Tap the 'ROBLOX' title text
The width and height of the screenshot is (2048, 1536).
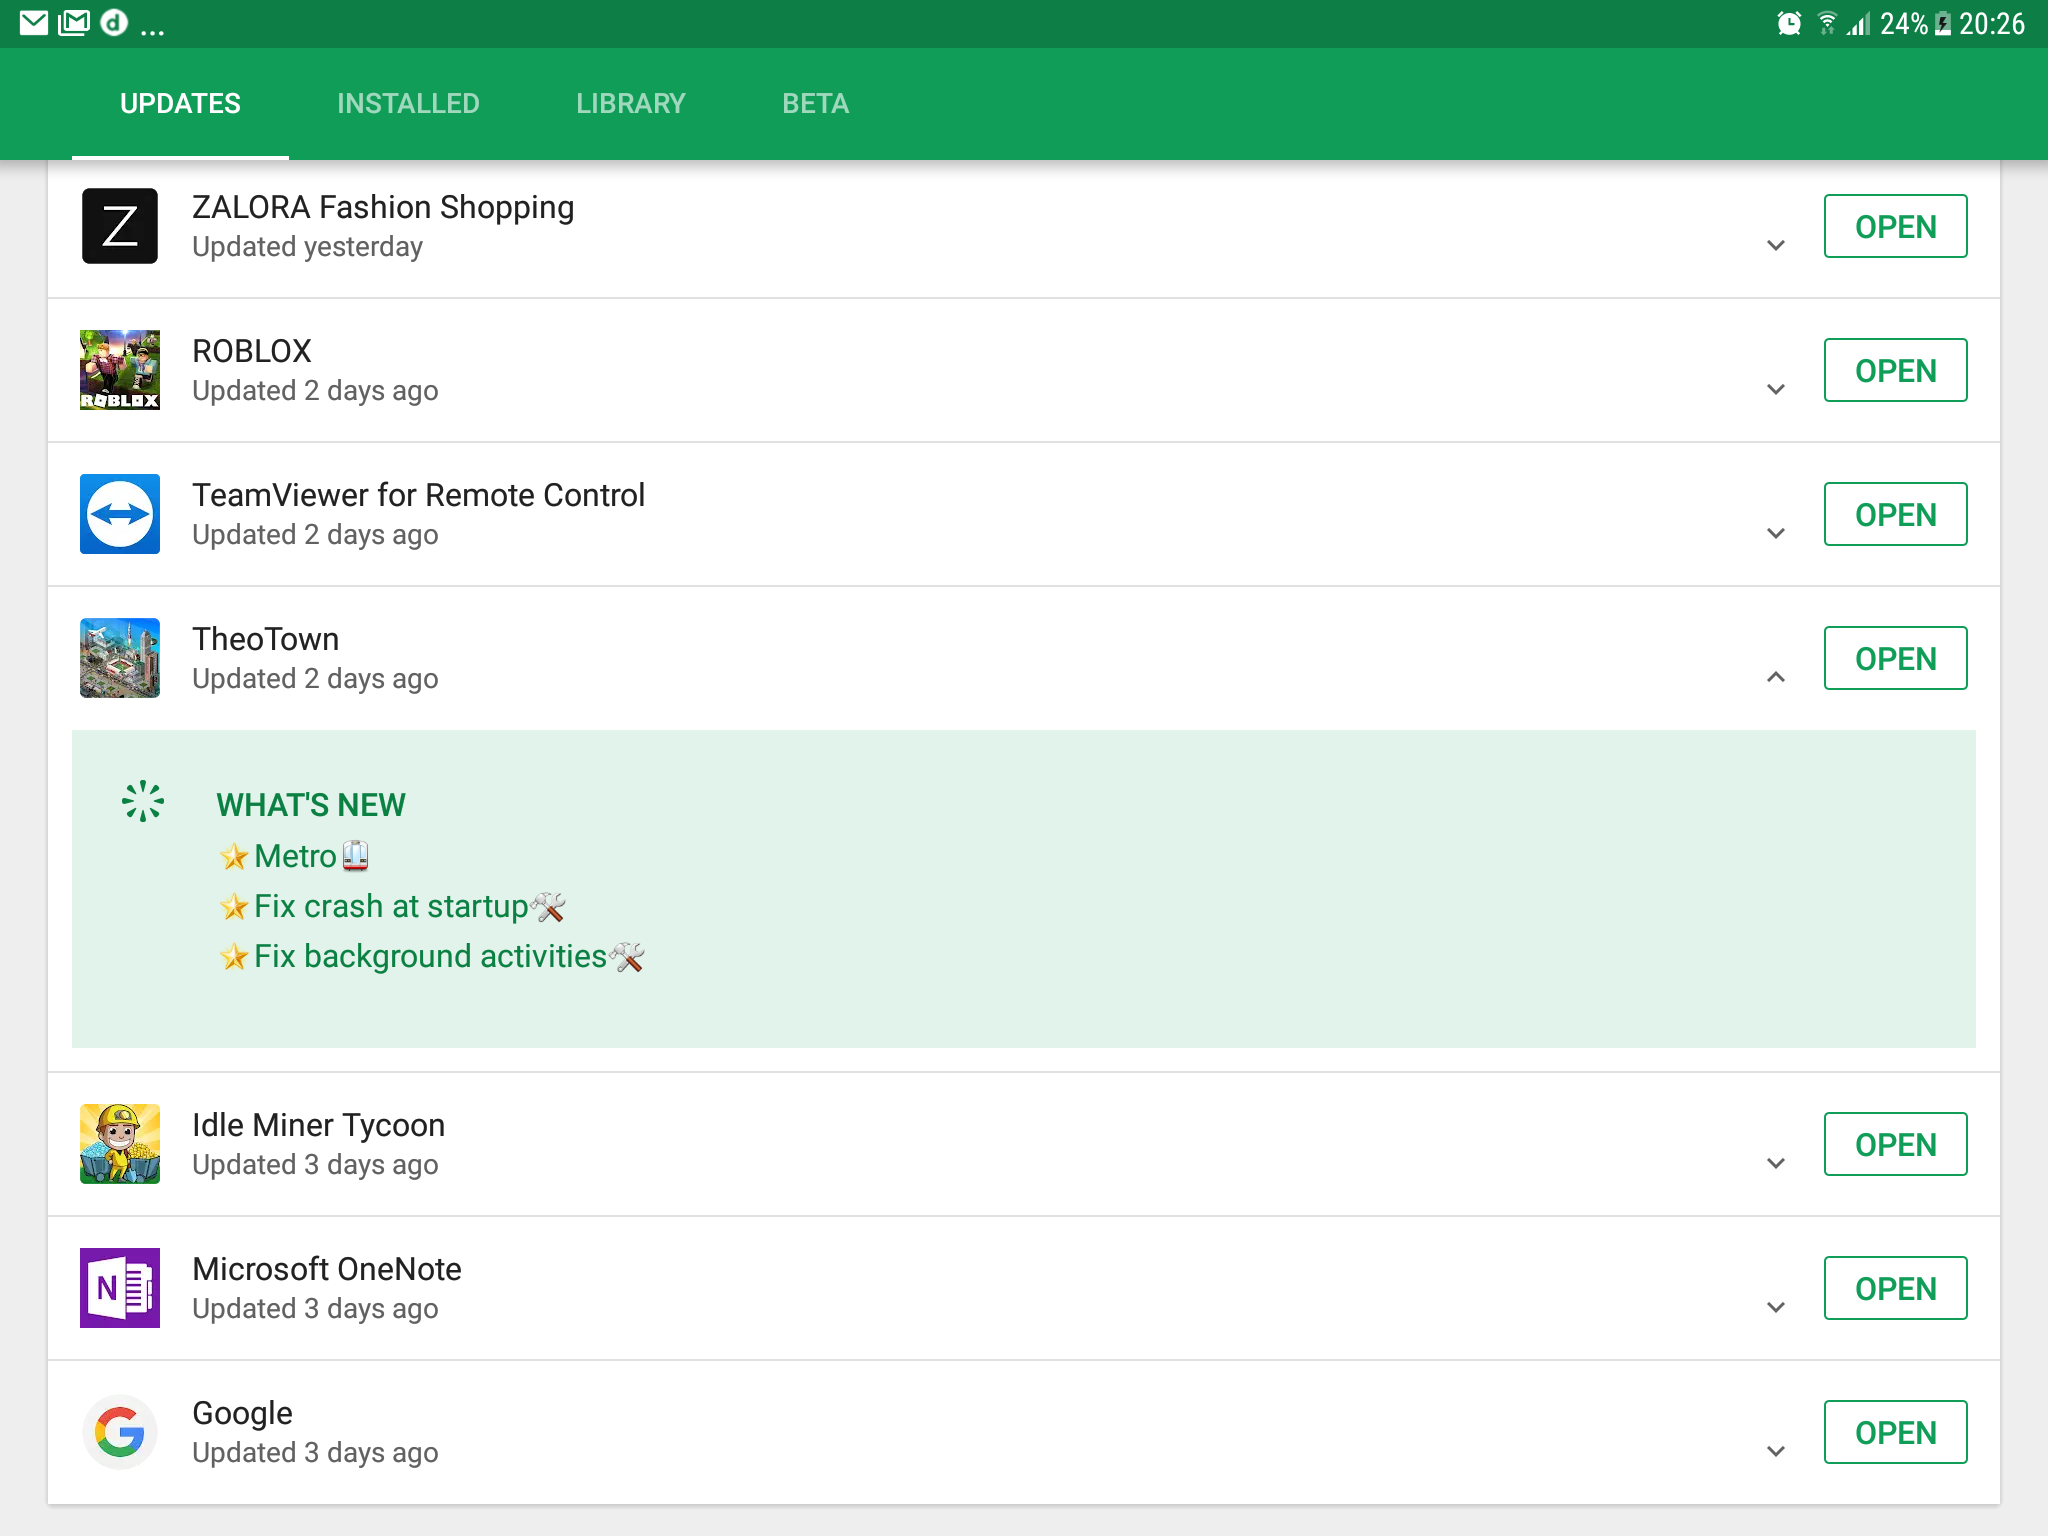(252, 351)
